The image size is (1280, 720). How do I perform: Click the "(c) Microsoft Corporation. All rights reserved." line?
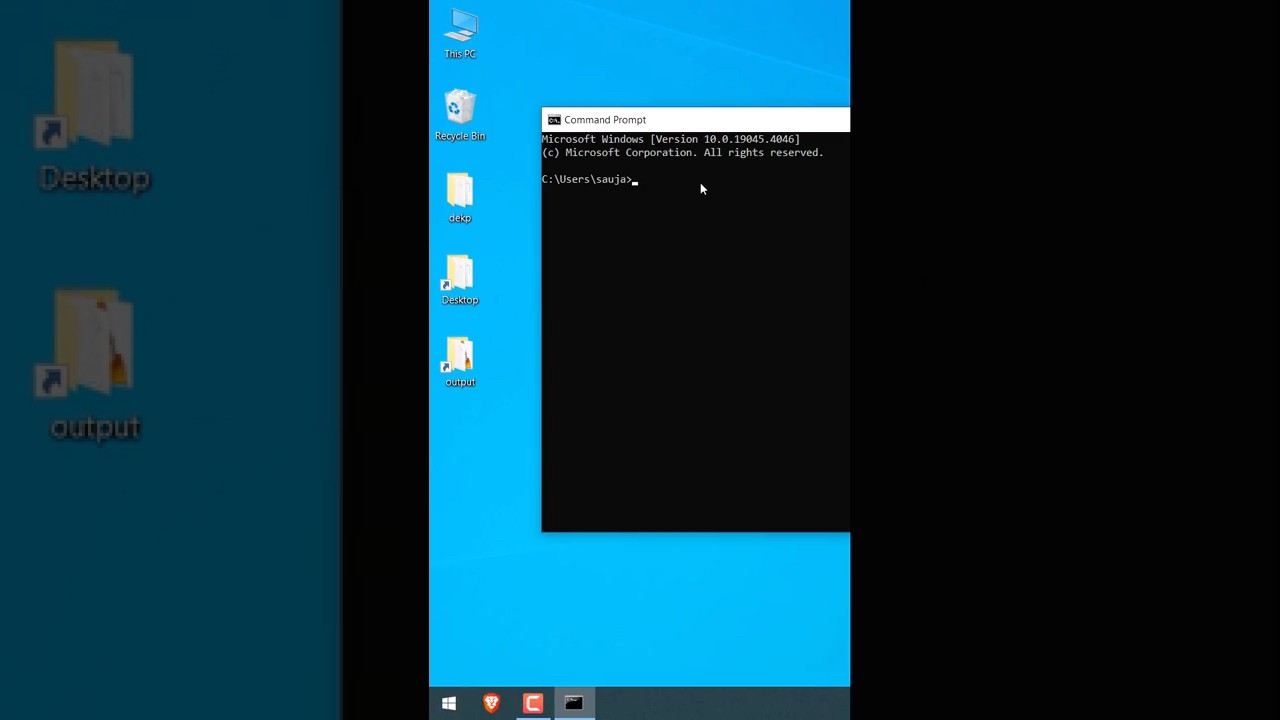point(683,153)
